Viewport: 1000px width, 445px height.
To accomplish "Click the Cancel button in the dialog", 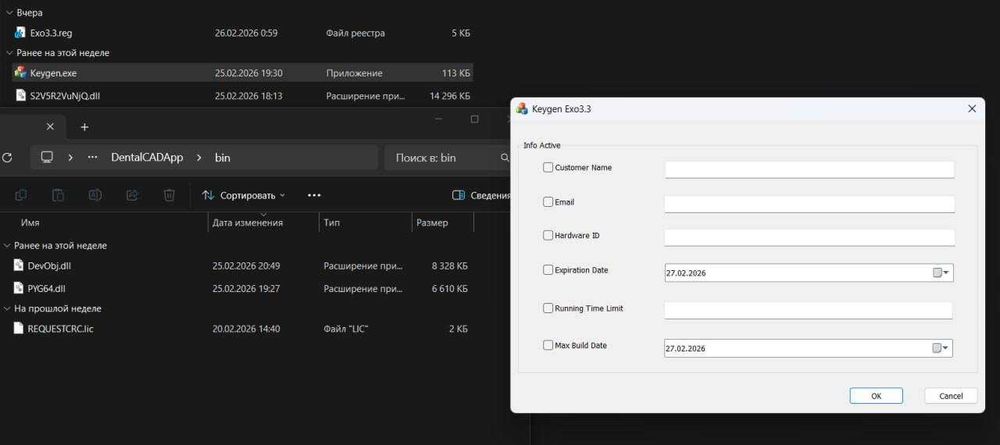I will 951,396.
